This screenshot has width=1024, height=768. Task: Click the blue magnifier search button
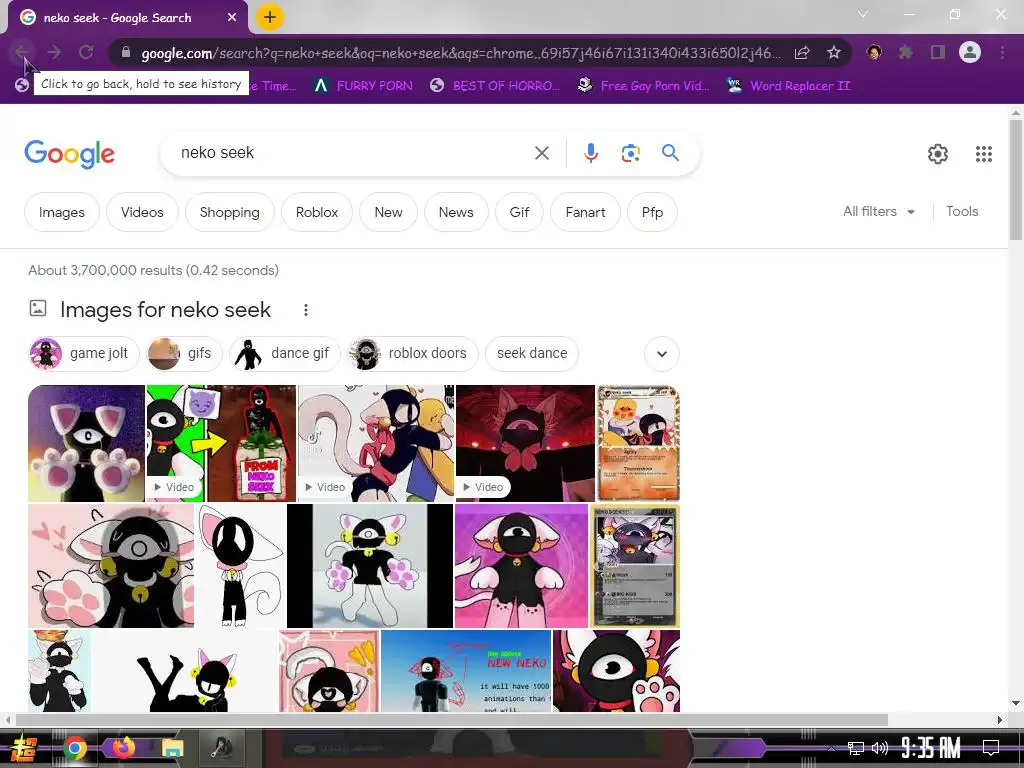tap(670, 153)
